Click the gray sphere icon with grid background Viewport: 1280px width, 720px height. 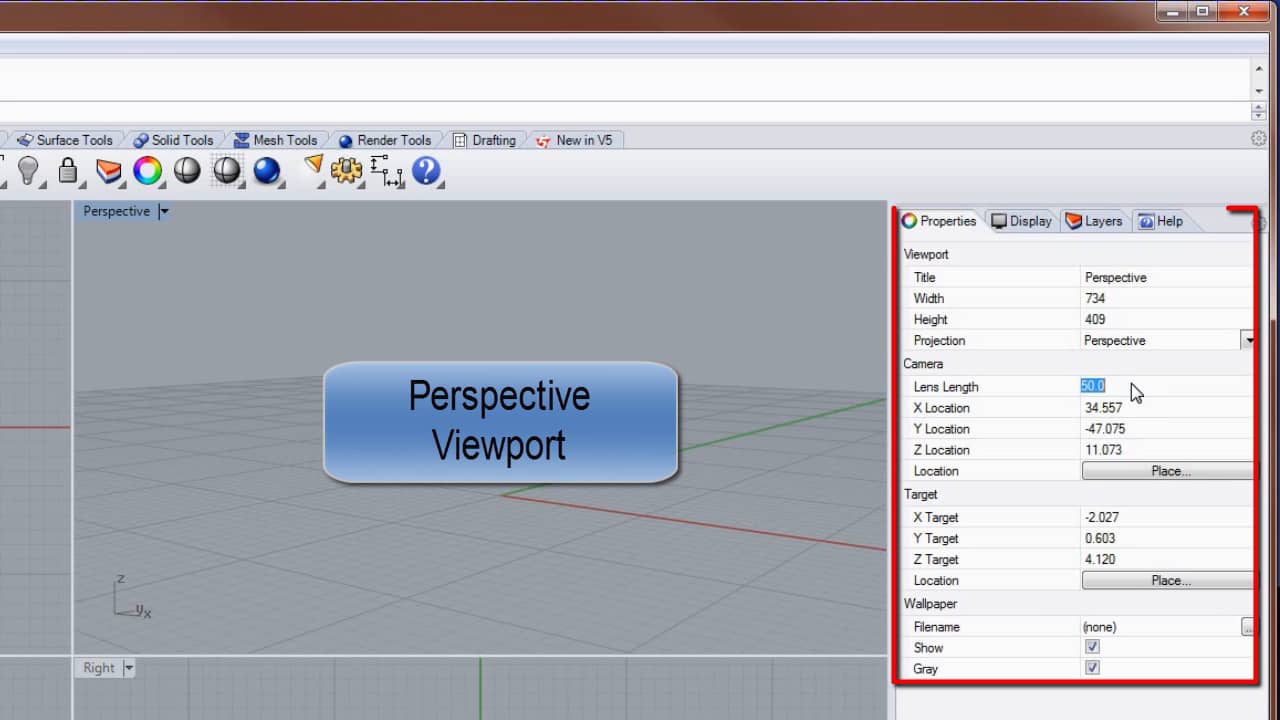click(x=227, y=171)
